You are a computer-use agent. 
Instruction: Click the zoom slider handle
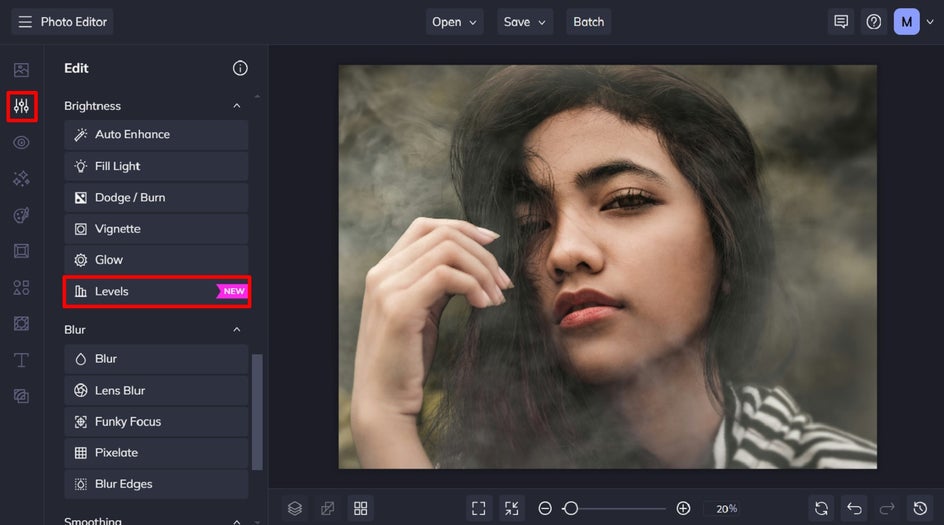[x=570, y=508]
